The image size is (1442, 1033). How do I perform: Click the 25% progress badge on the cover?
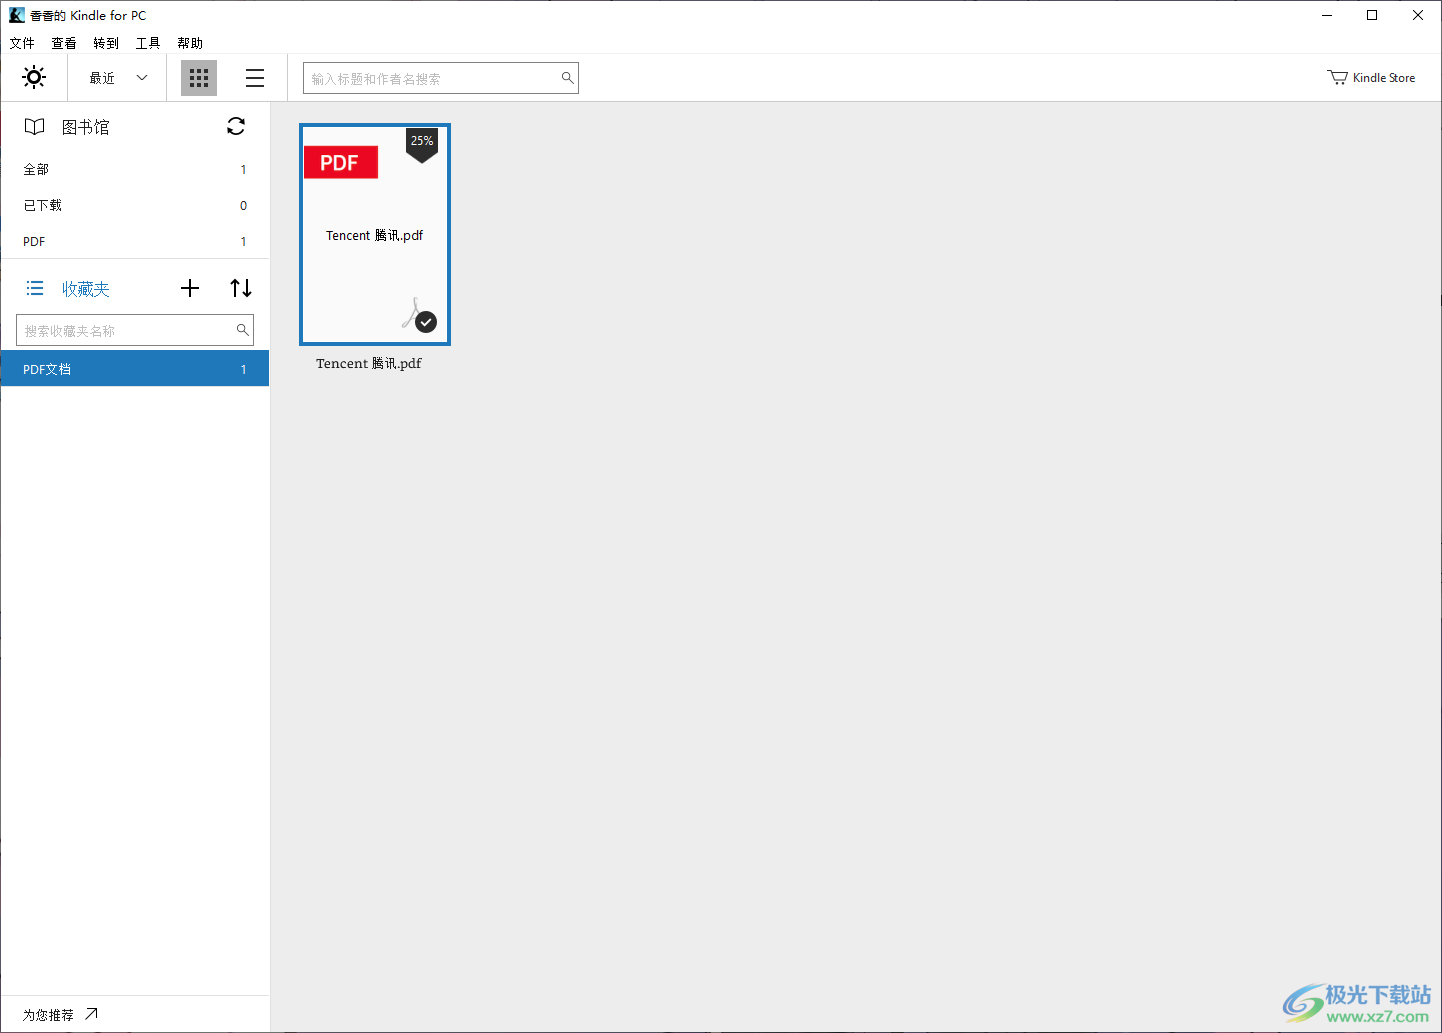click(x=422, y=143)
